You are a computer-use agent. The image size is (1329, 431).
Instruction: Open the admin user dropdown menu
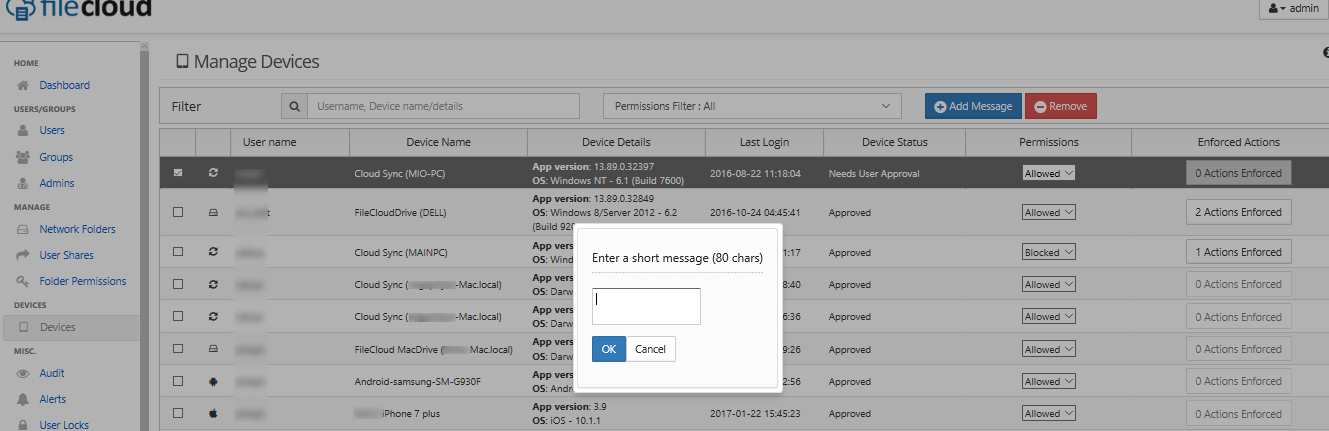click(x=1293, y=8)
